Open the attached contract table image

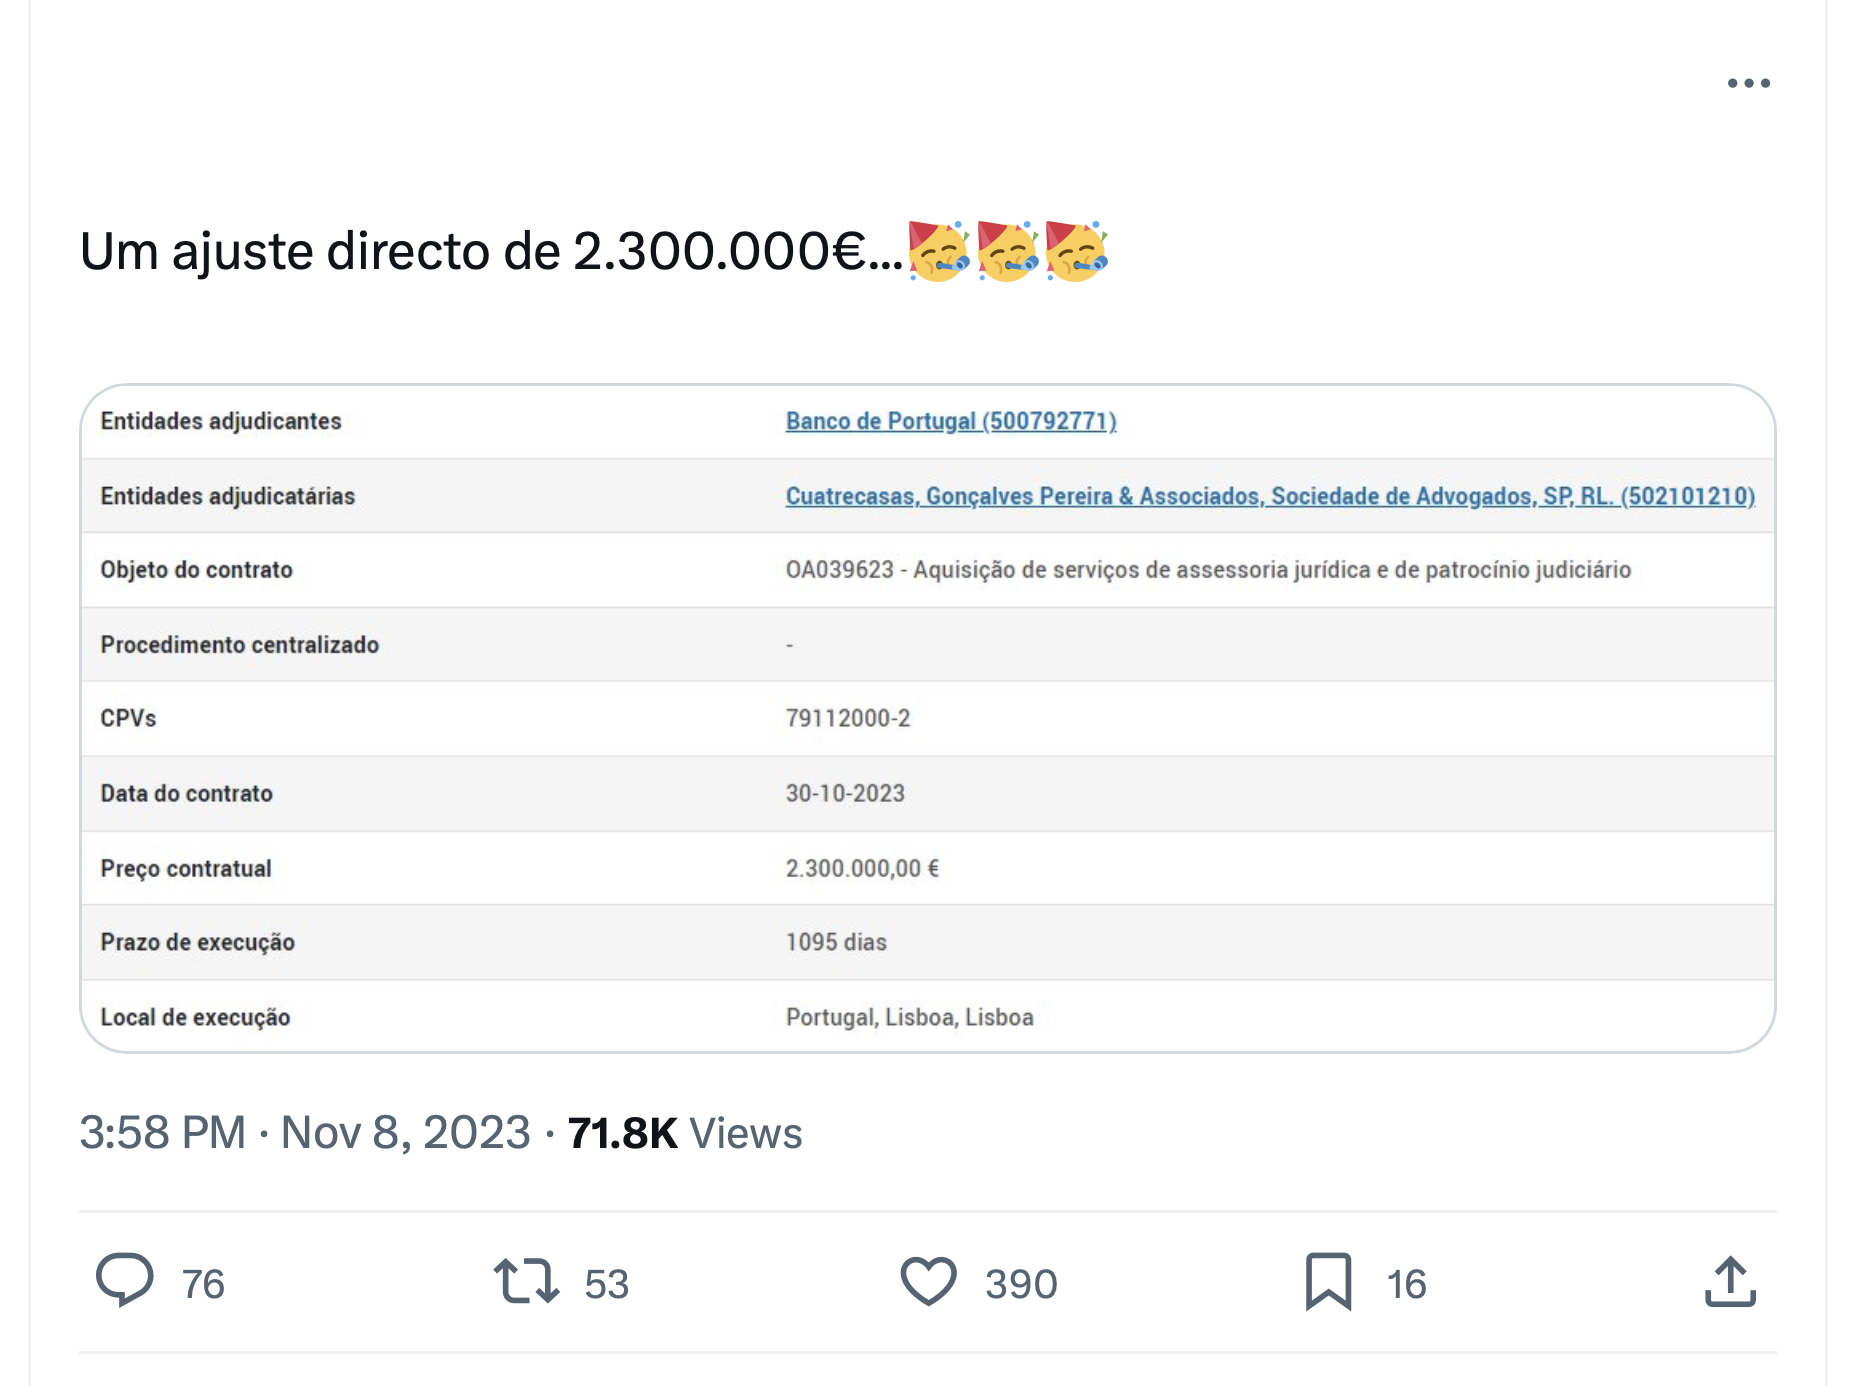coord(928,718)
